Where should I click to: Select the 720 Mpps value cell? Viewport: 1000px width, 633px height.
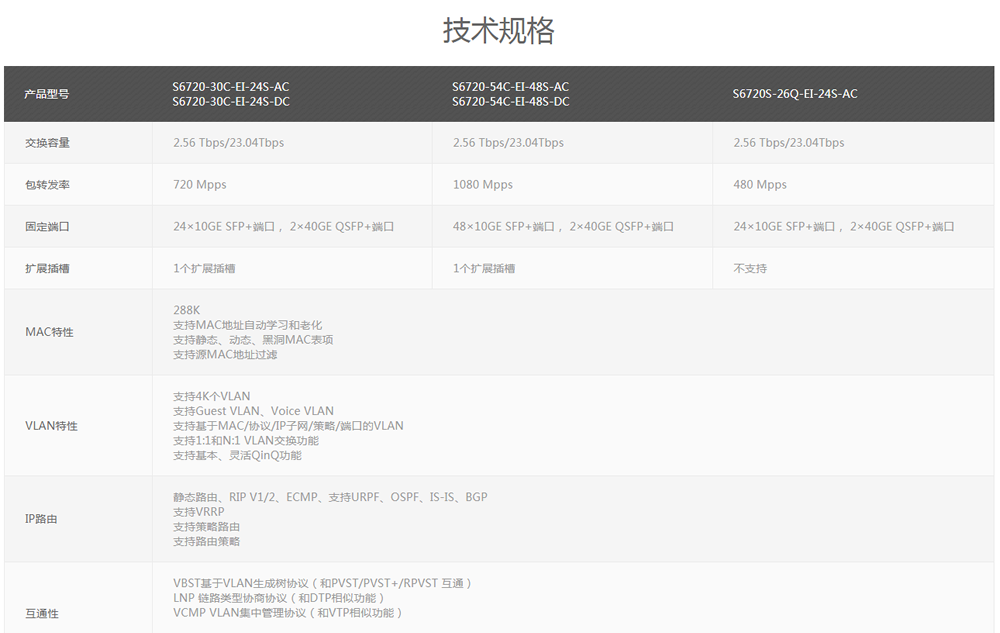point(201,184)
